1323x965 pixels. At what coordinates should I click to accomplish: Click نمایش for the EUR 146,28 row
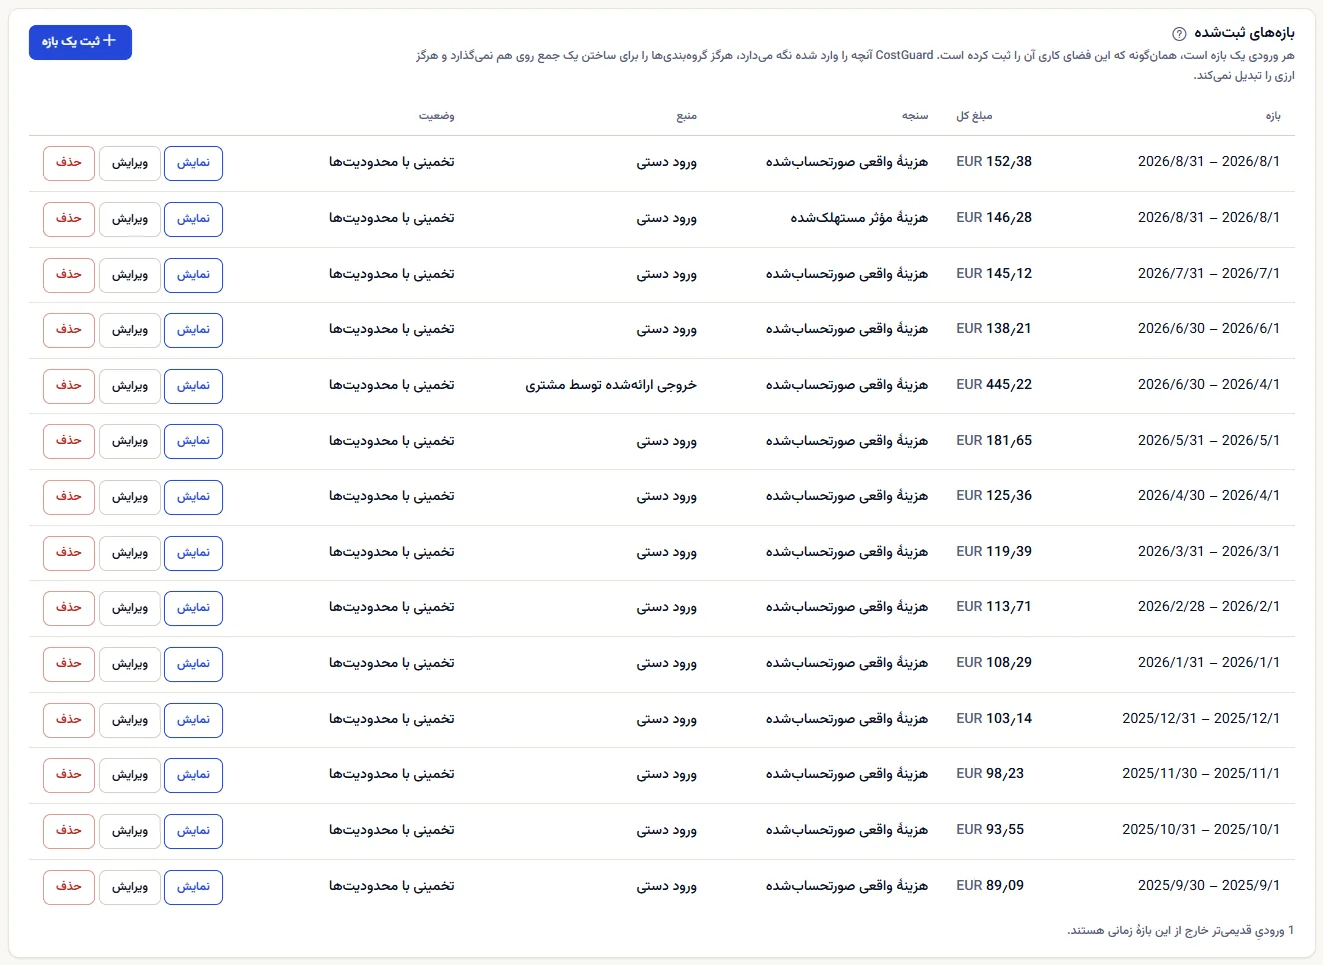pyautogui.click(x=193, y=219)
